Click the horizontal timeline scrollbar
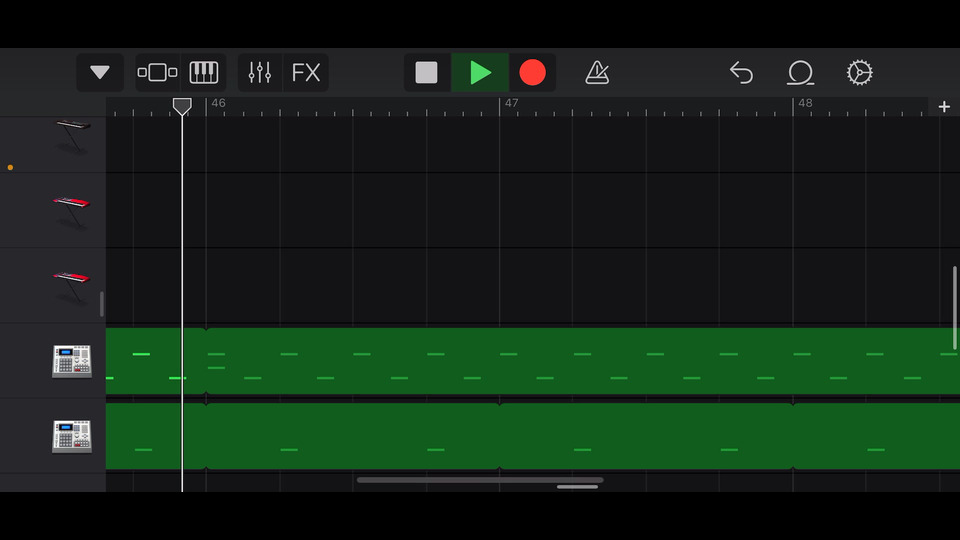 click(x=480, y=480)
